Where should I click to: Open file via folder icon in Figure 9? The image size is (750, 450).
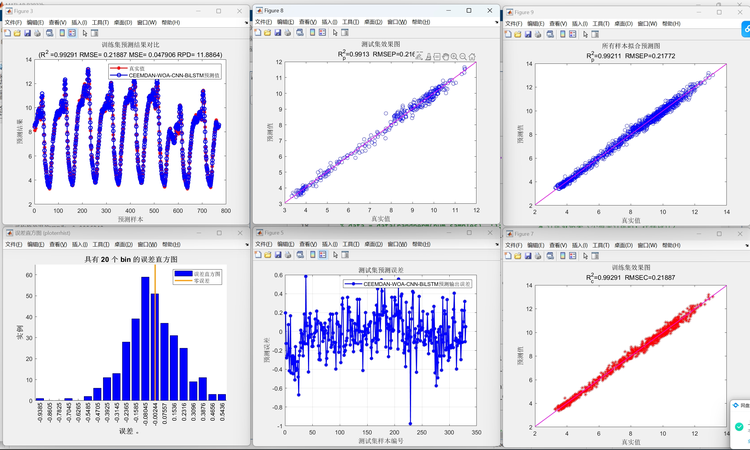518,34
